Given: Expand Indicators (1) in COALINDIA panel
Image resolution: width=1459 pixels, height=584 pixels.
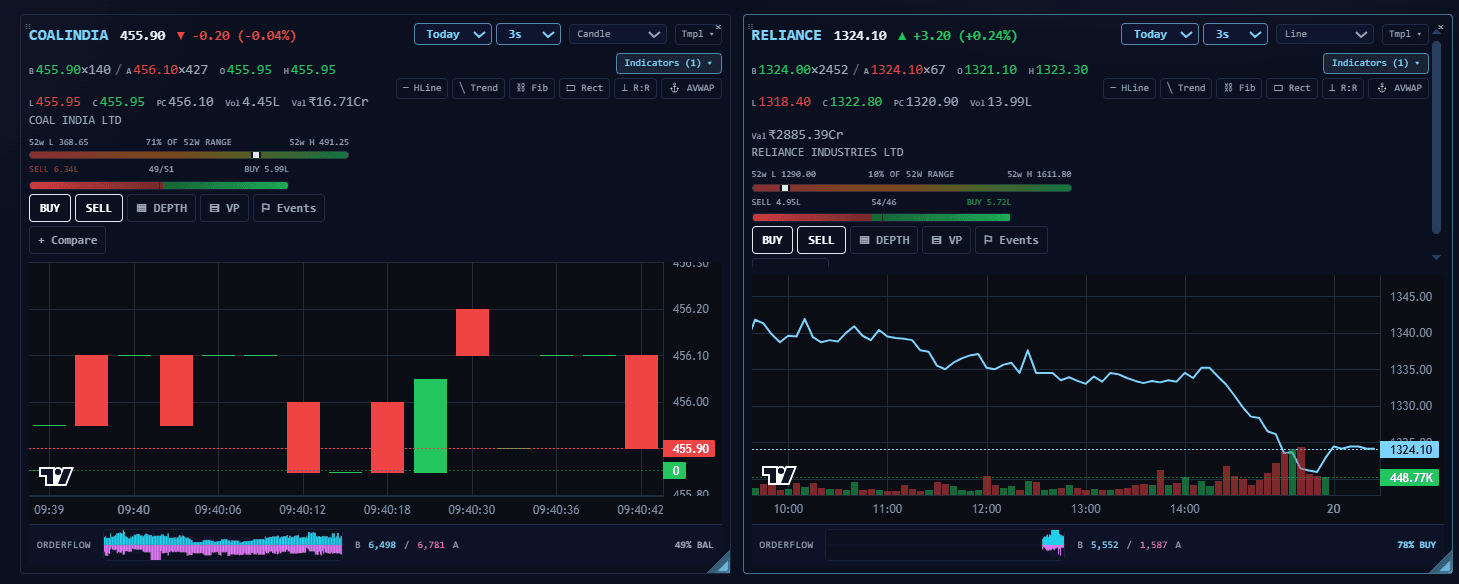Looking at the screenshot, I should 669,63.
